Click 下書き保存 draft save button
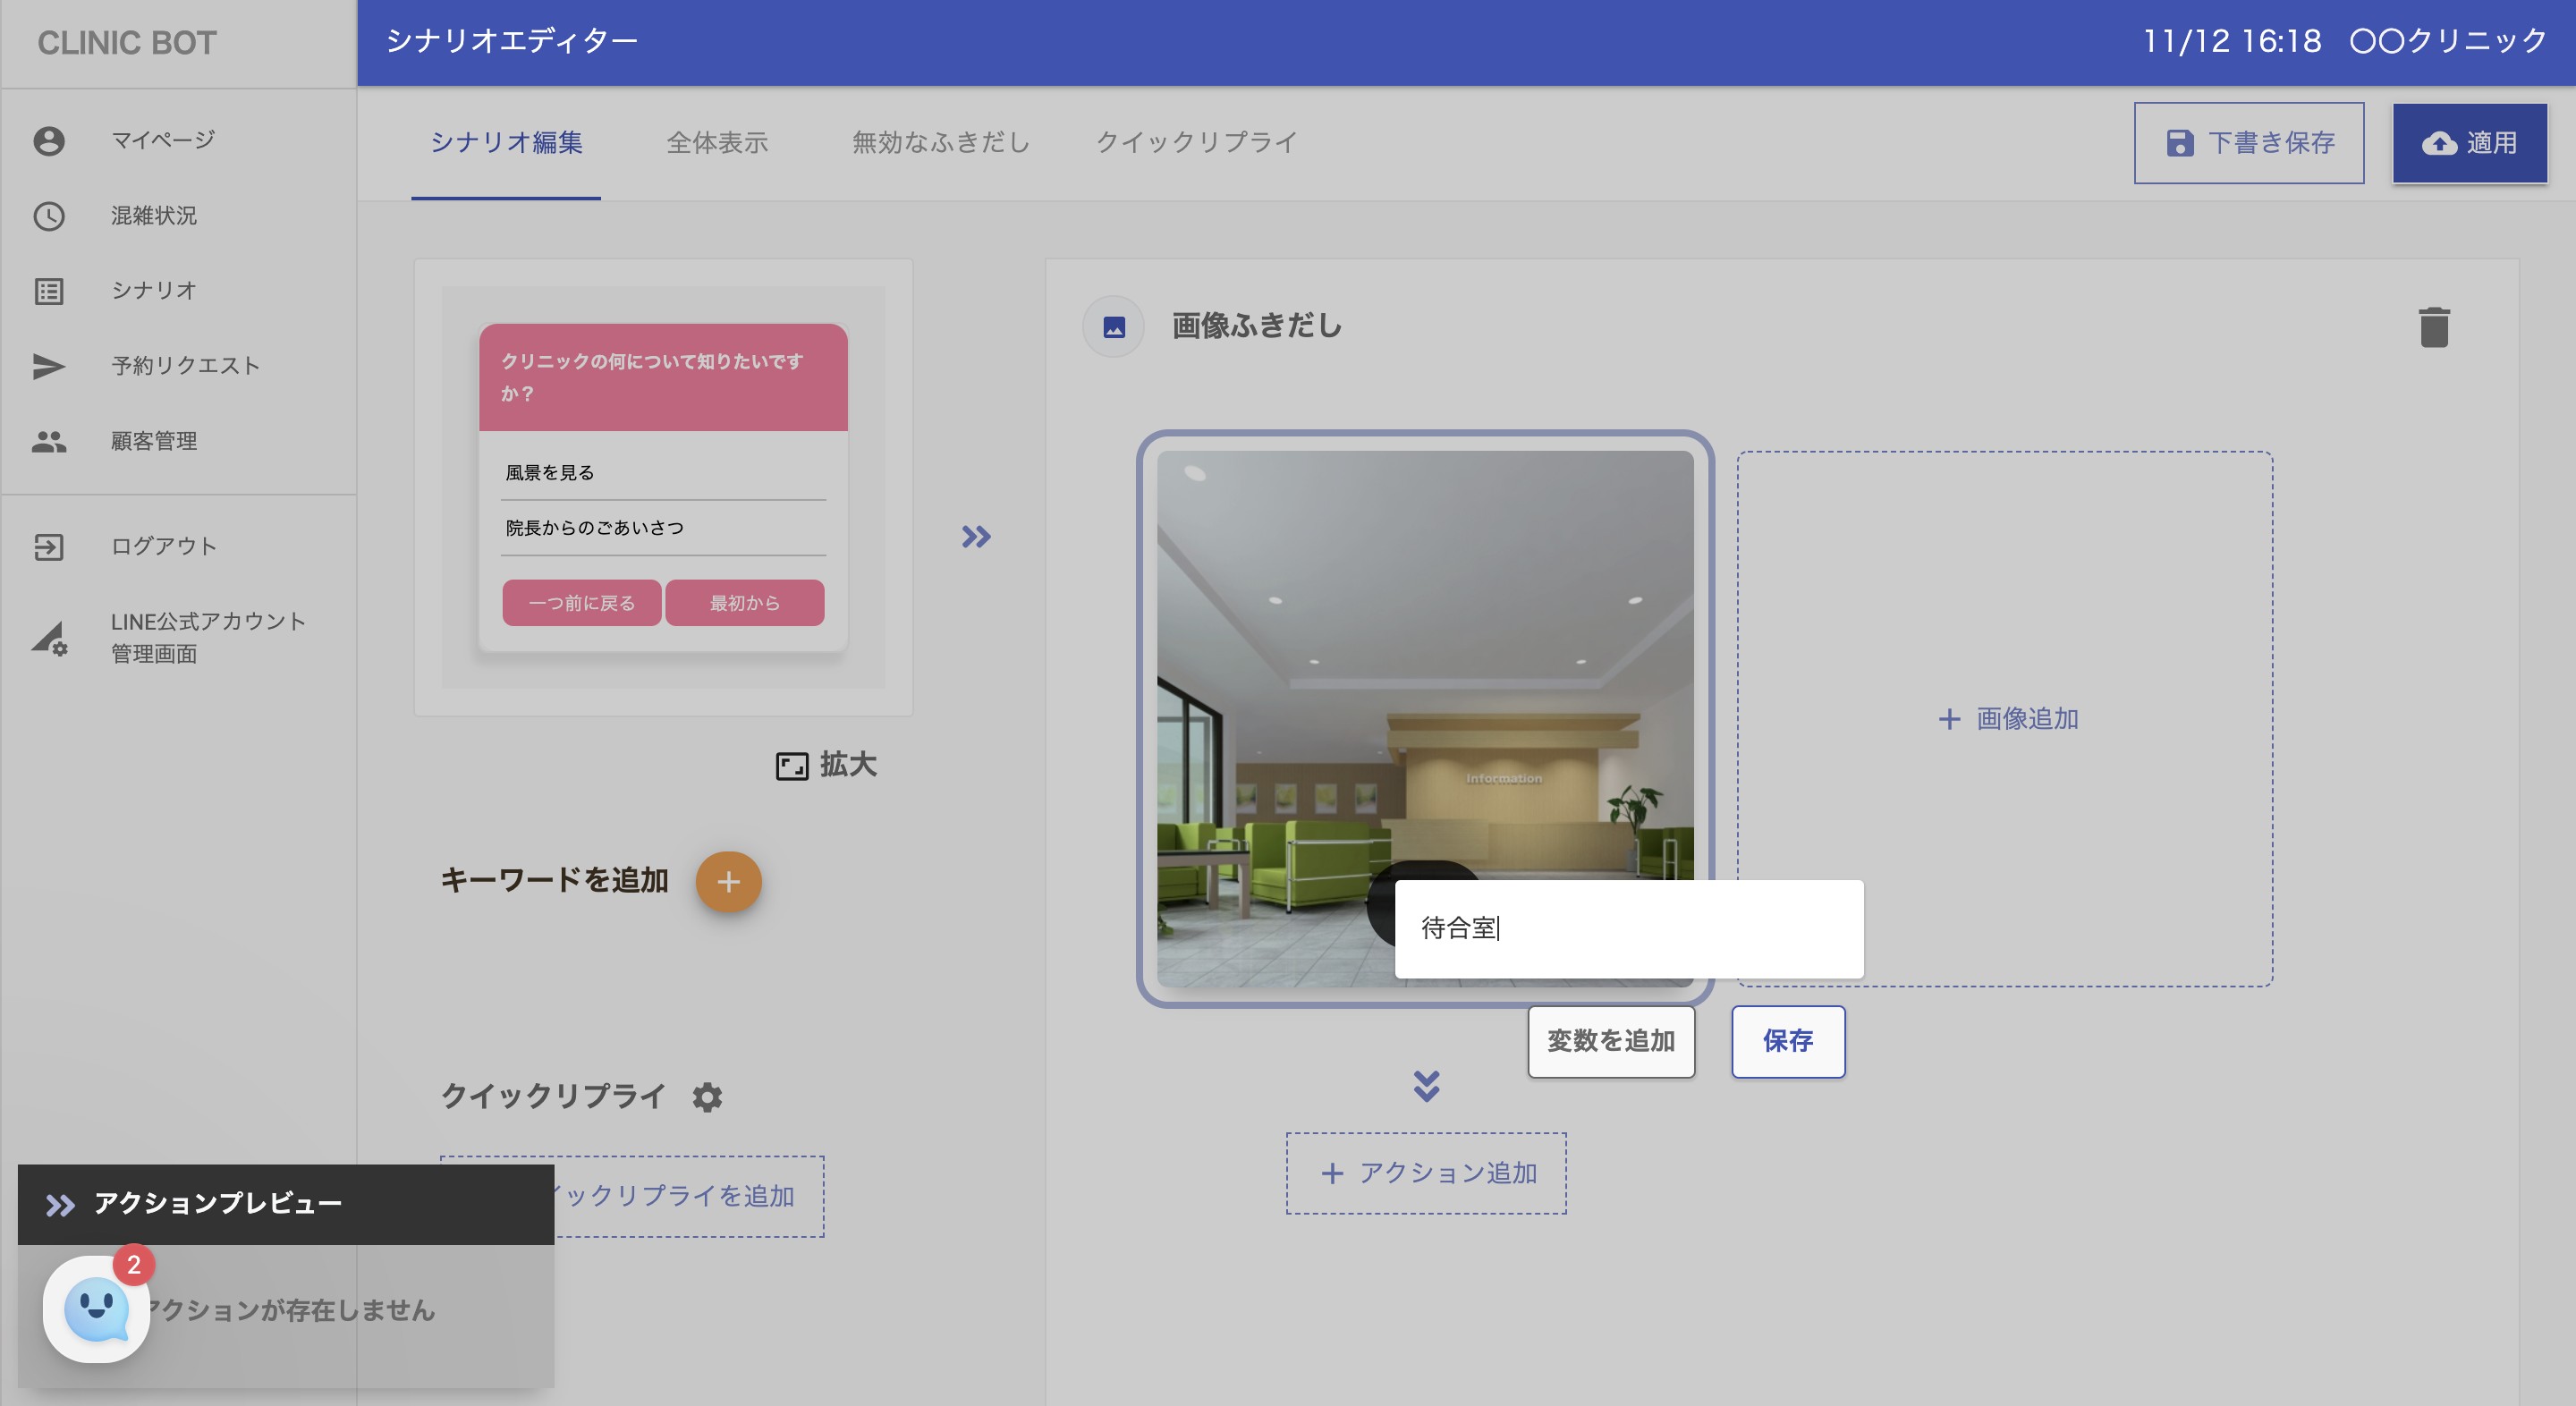The image size is (2576, 1406). (x=2248, y=143)
